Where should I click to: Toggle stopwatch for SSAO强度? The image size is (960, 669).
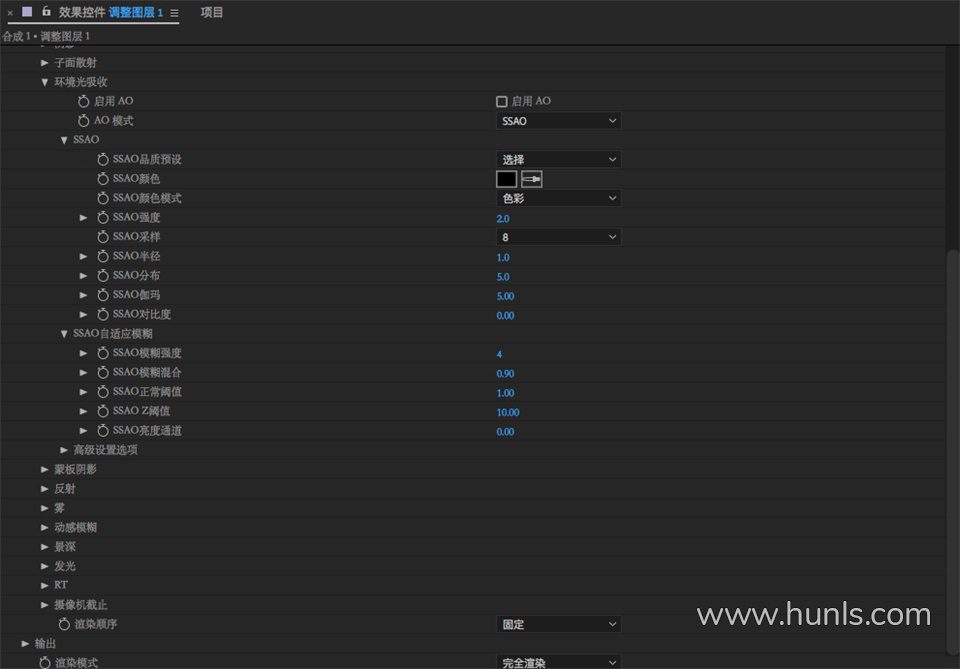[103, 217]
